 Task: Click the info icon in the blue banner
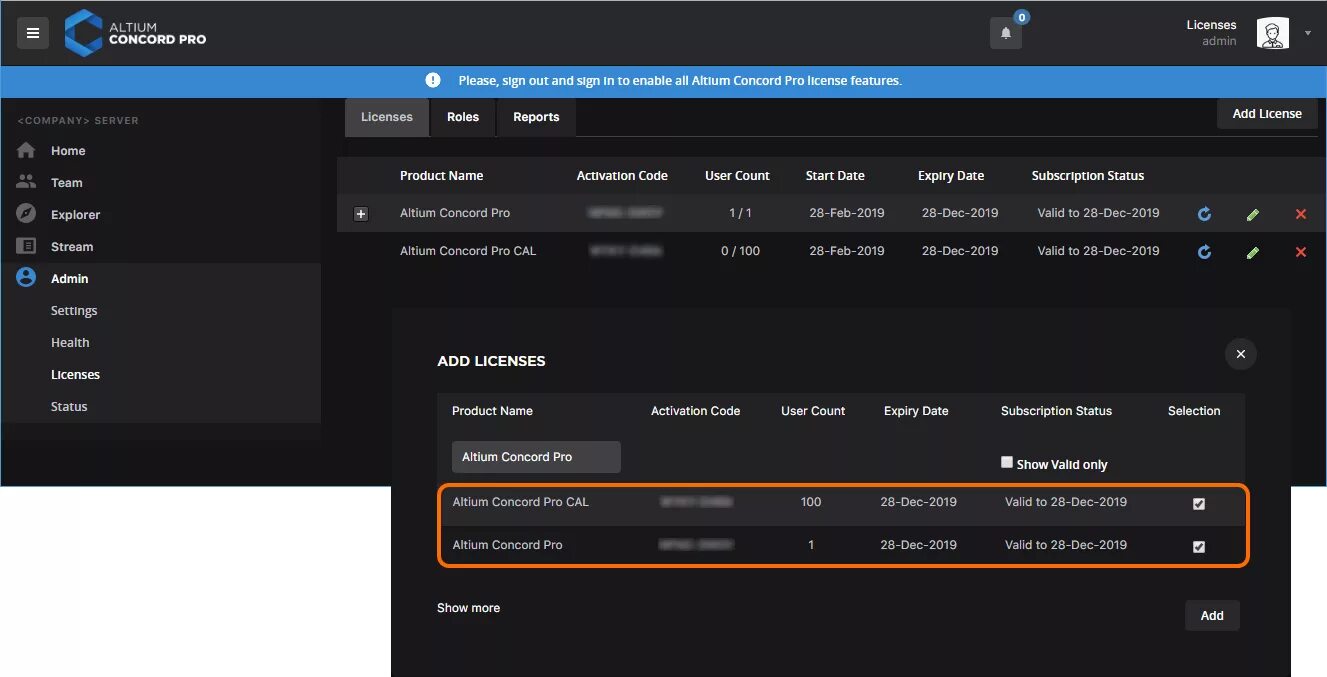click(x=433, y=80)
